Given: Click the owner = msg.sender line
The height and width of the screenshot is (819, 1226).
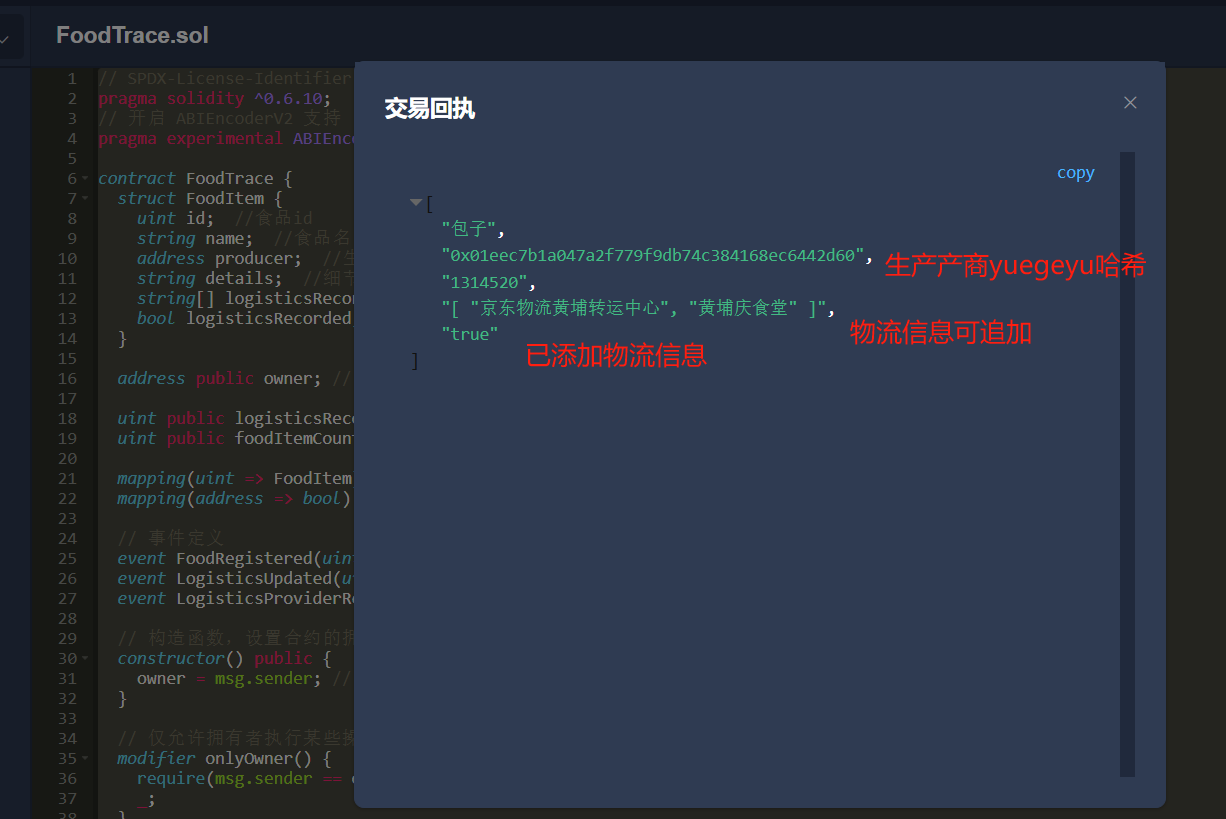Looking at the screenshot, I should pos(245,678).
